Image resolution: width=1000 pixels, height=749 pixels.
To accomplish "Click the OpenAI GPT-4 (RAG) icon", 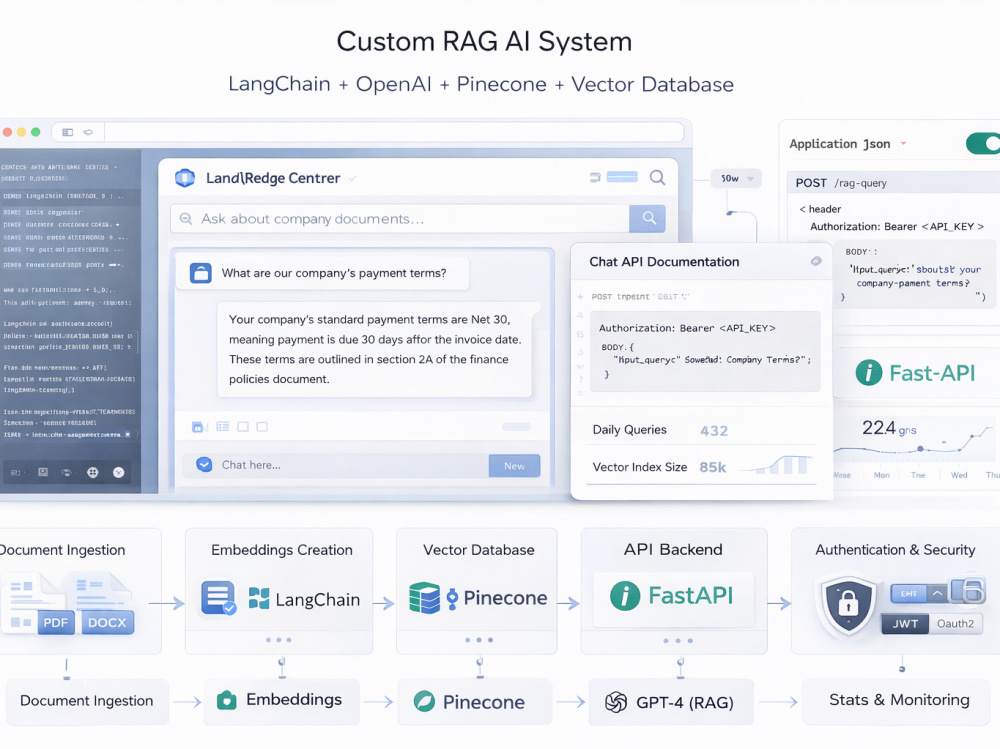I will [x=615, y=702].
